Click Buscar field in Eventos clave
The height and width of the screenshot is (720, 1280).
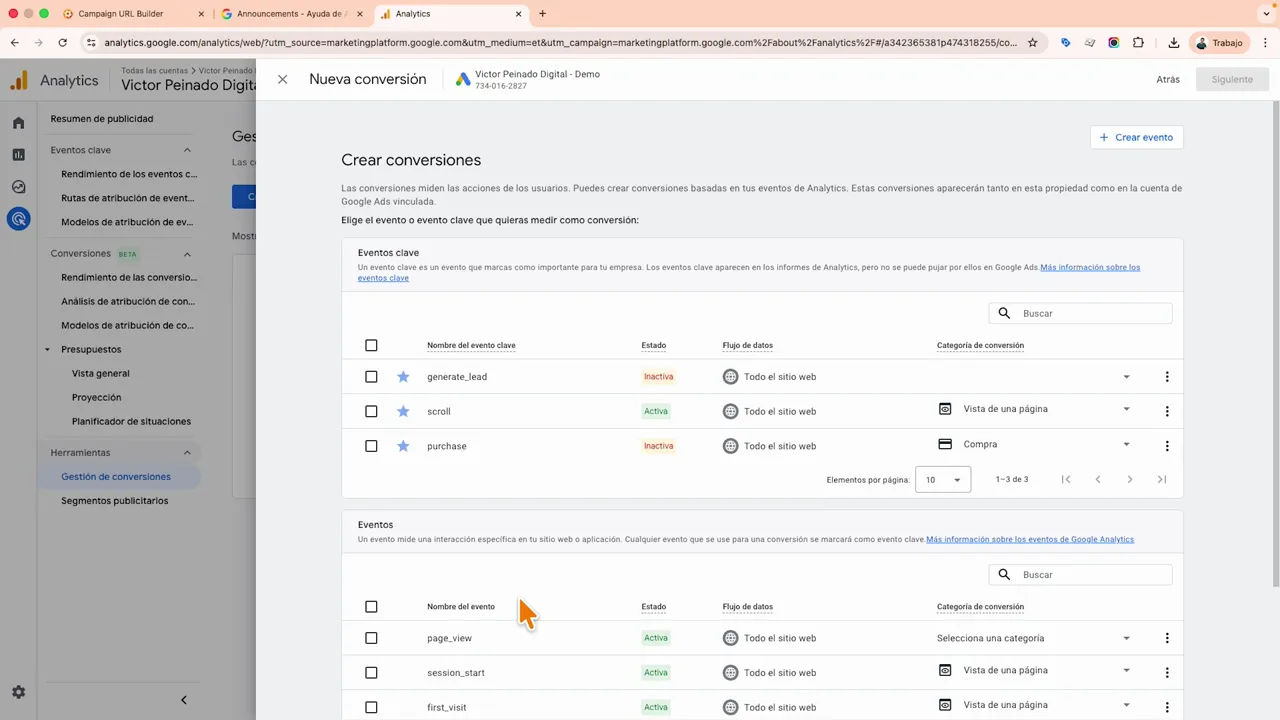(1080, 313)
